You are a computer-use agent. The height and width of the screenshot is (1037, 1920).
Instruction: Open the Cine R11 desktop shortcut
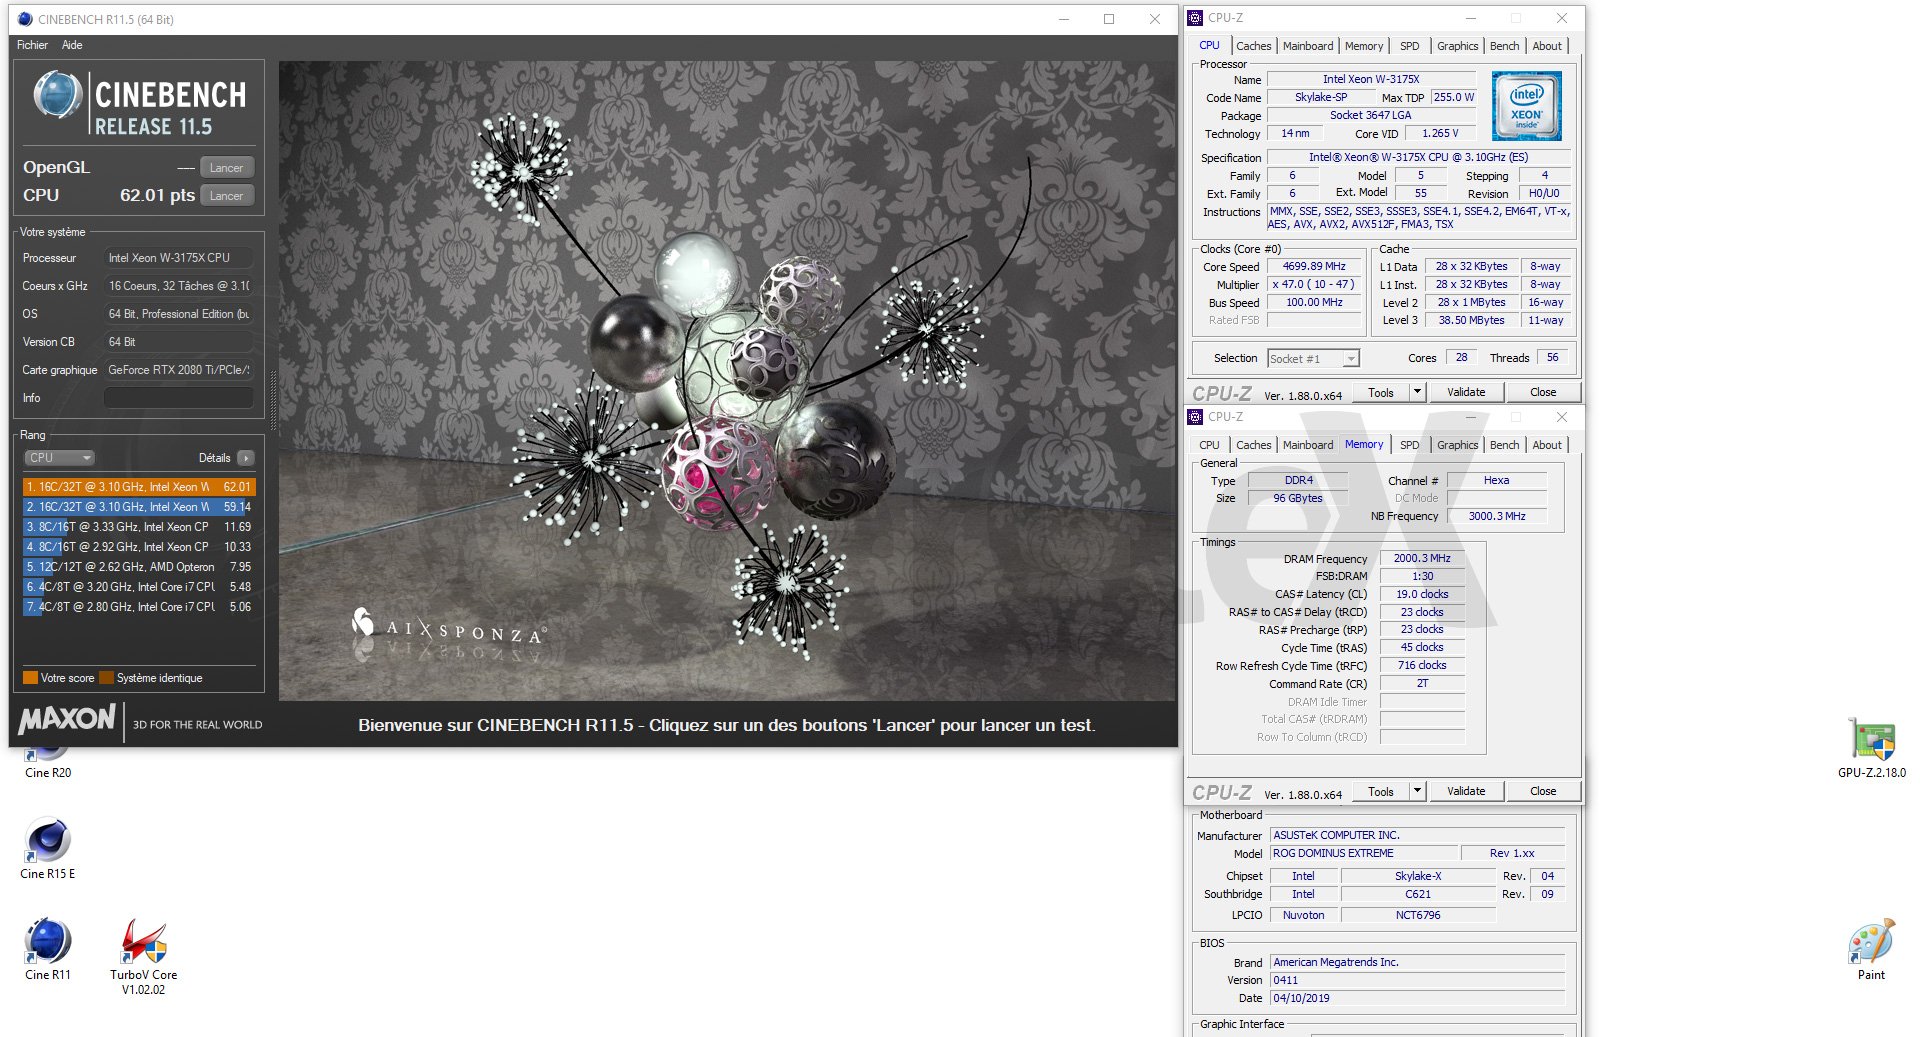pyautogui.click(x=47, y=950)
